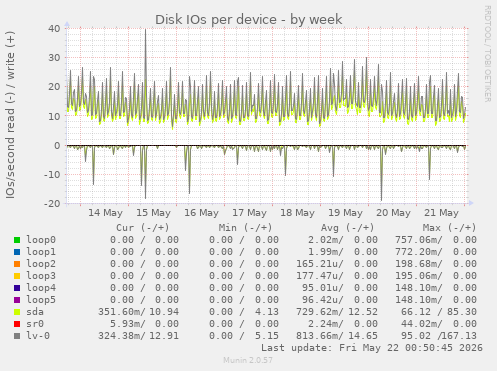Click sda Max value '66.12 / 85.30'
The width and height of the screenshot is (497, 371).
click(439, 312)
